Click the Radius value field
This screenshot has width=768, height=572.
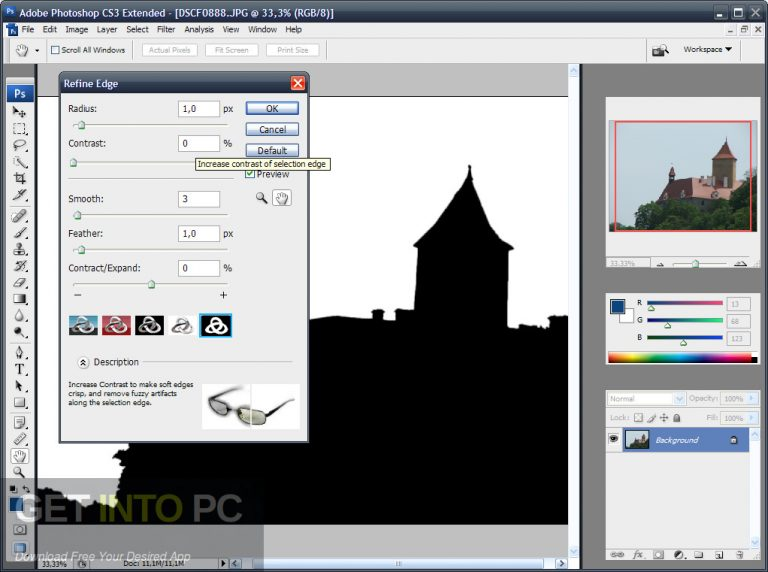coord(199,109)
